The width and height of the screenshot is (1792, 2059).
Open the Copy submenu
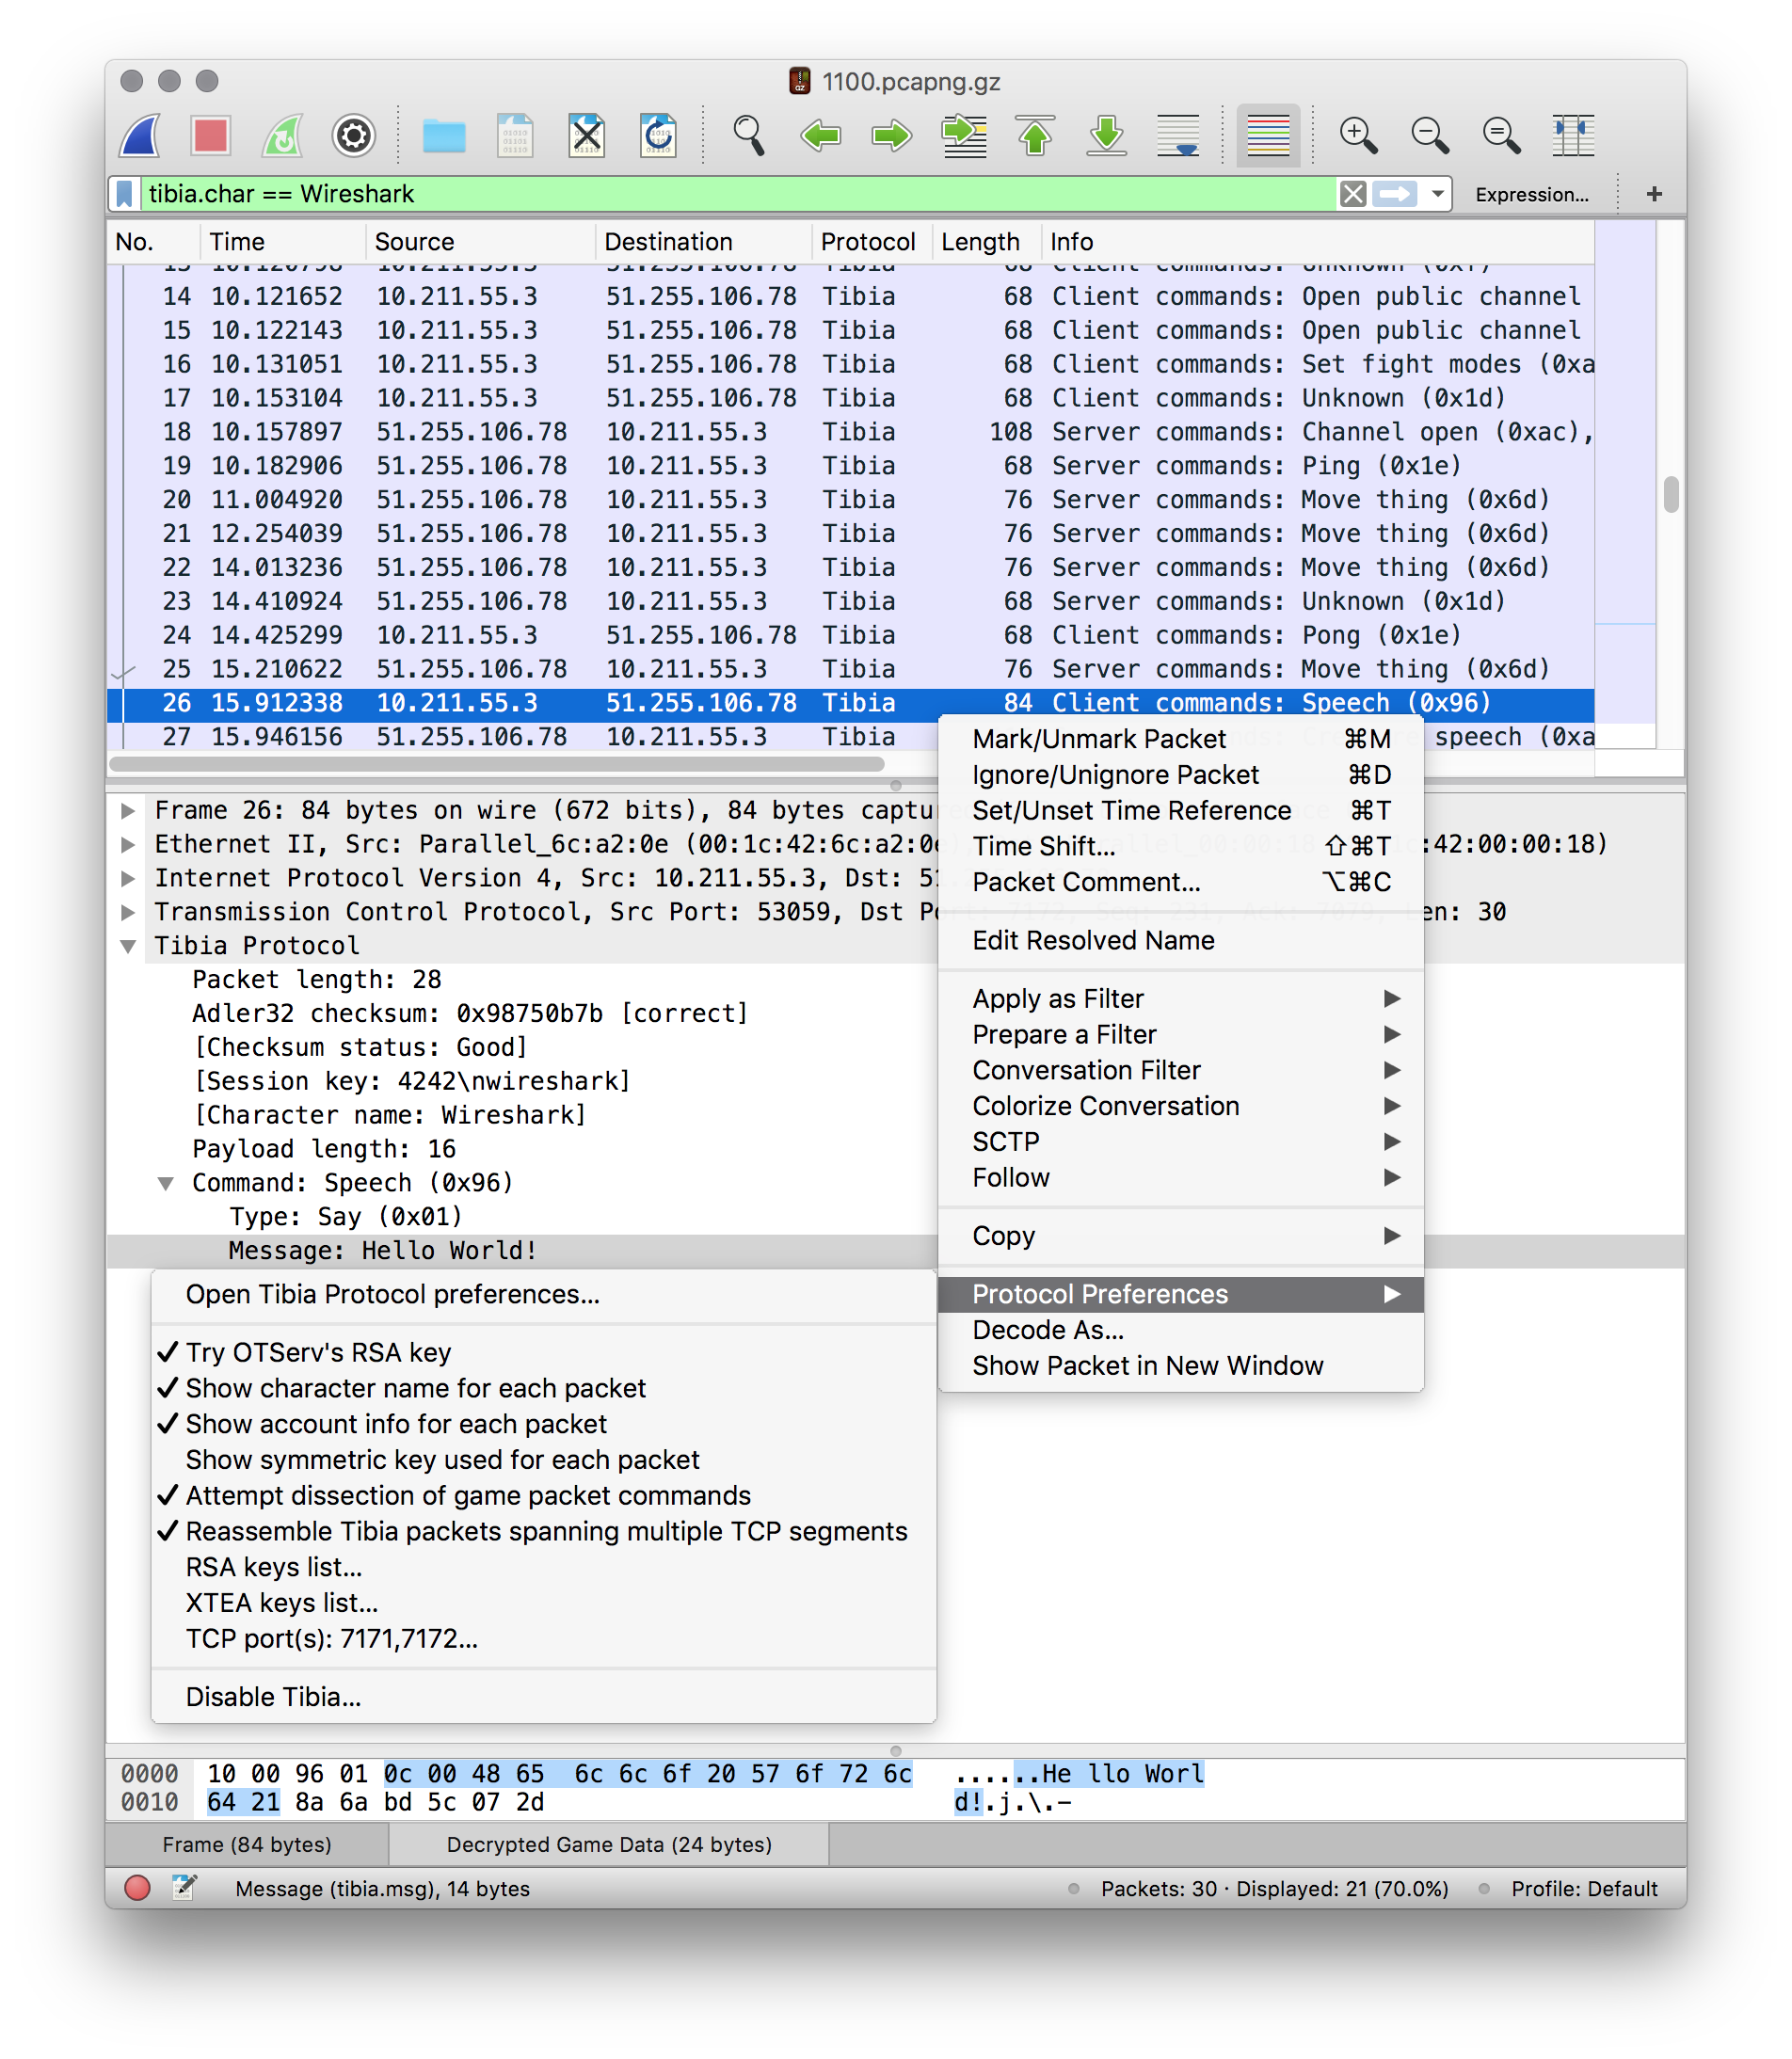1181,1236
